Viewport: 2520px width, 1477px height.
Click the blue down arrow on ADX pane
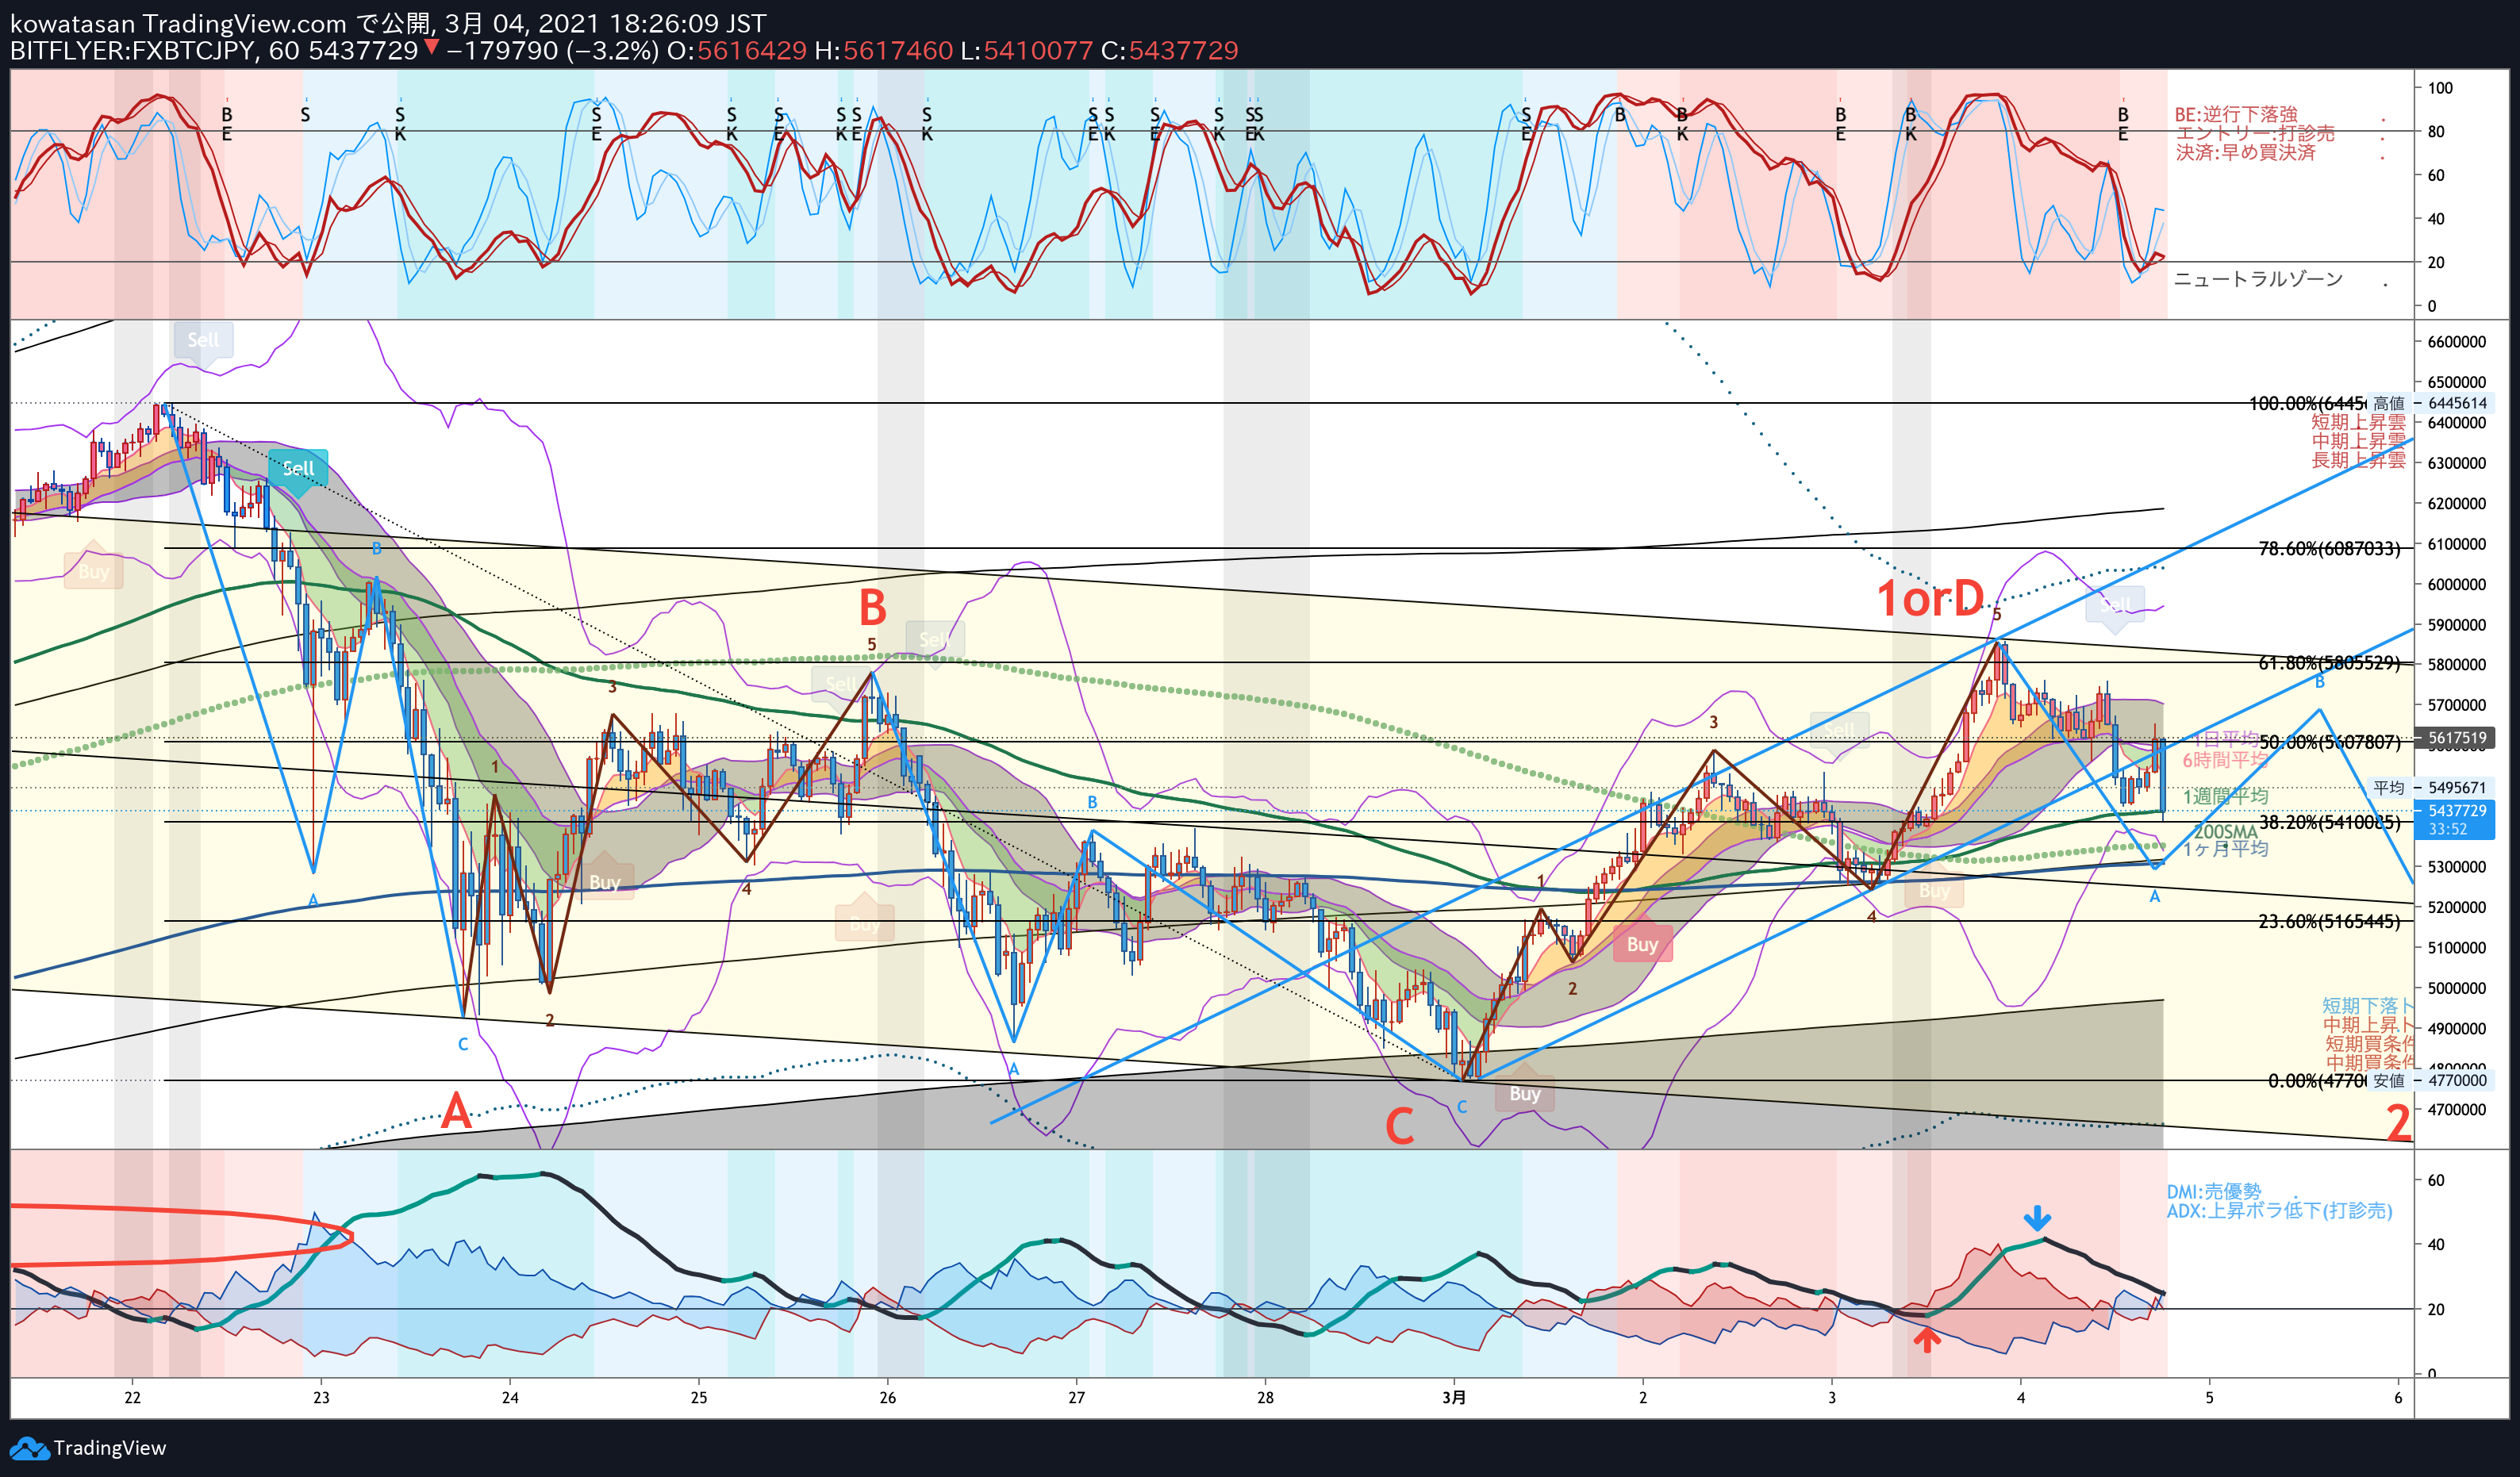point(2037,1218)
